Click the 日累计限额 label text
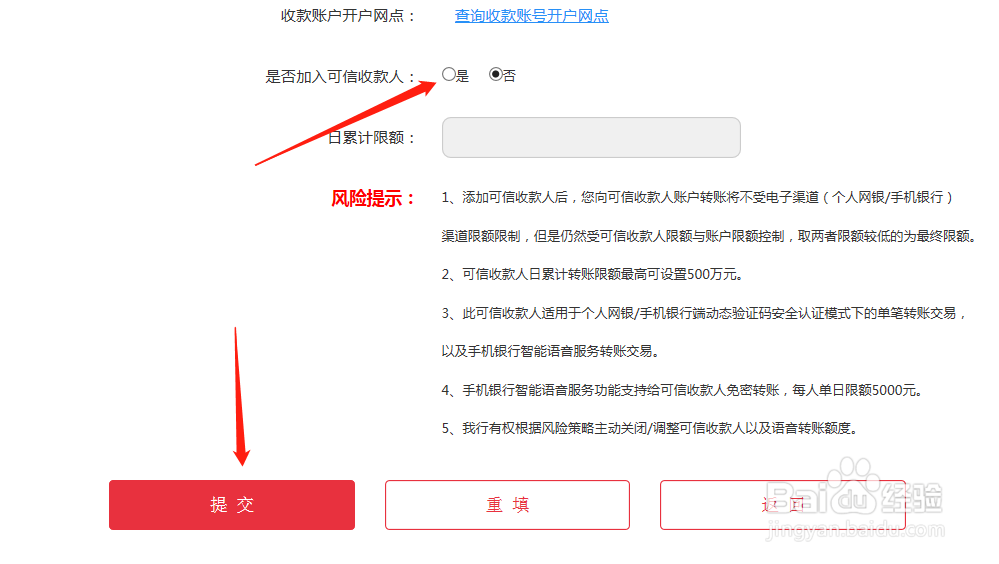Screen dimensions: 999x564 pyautogui.click(x=371, y=137)
